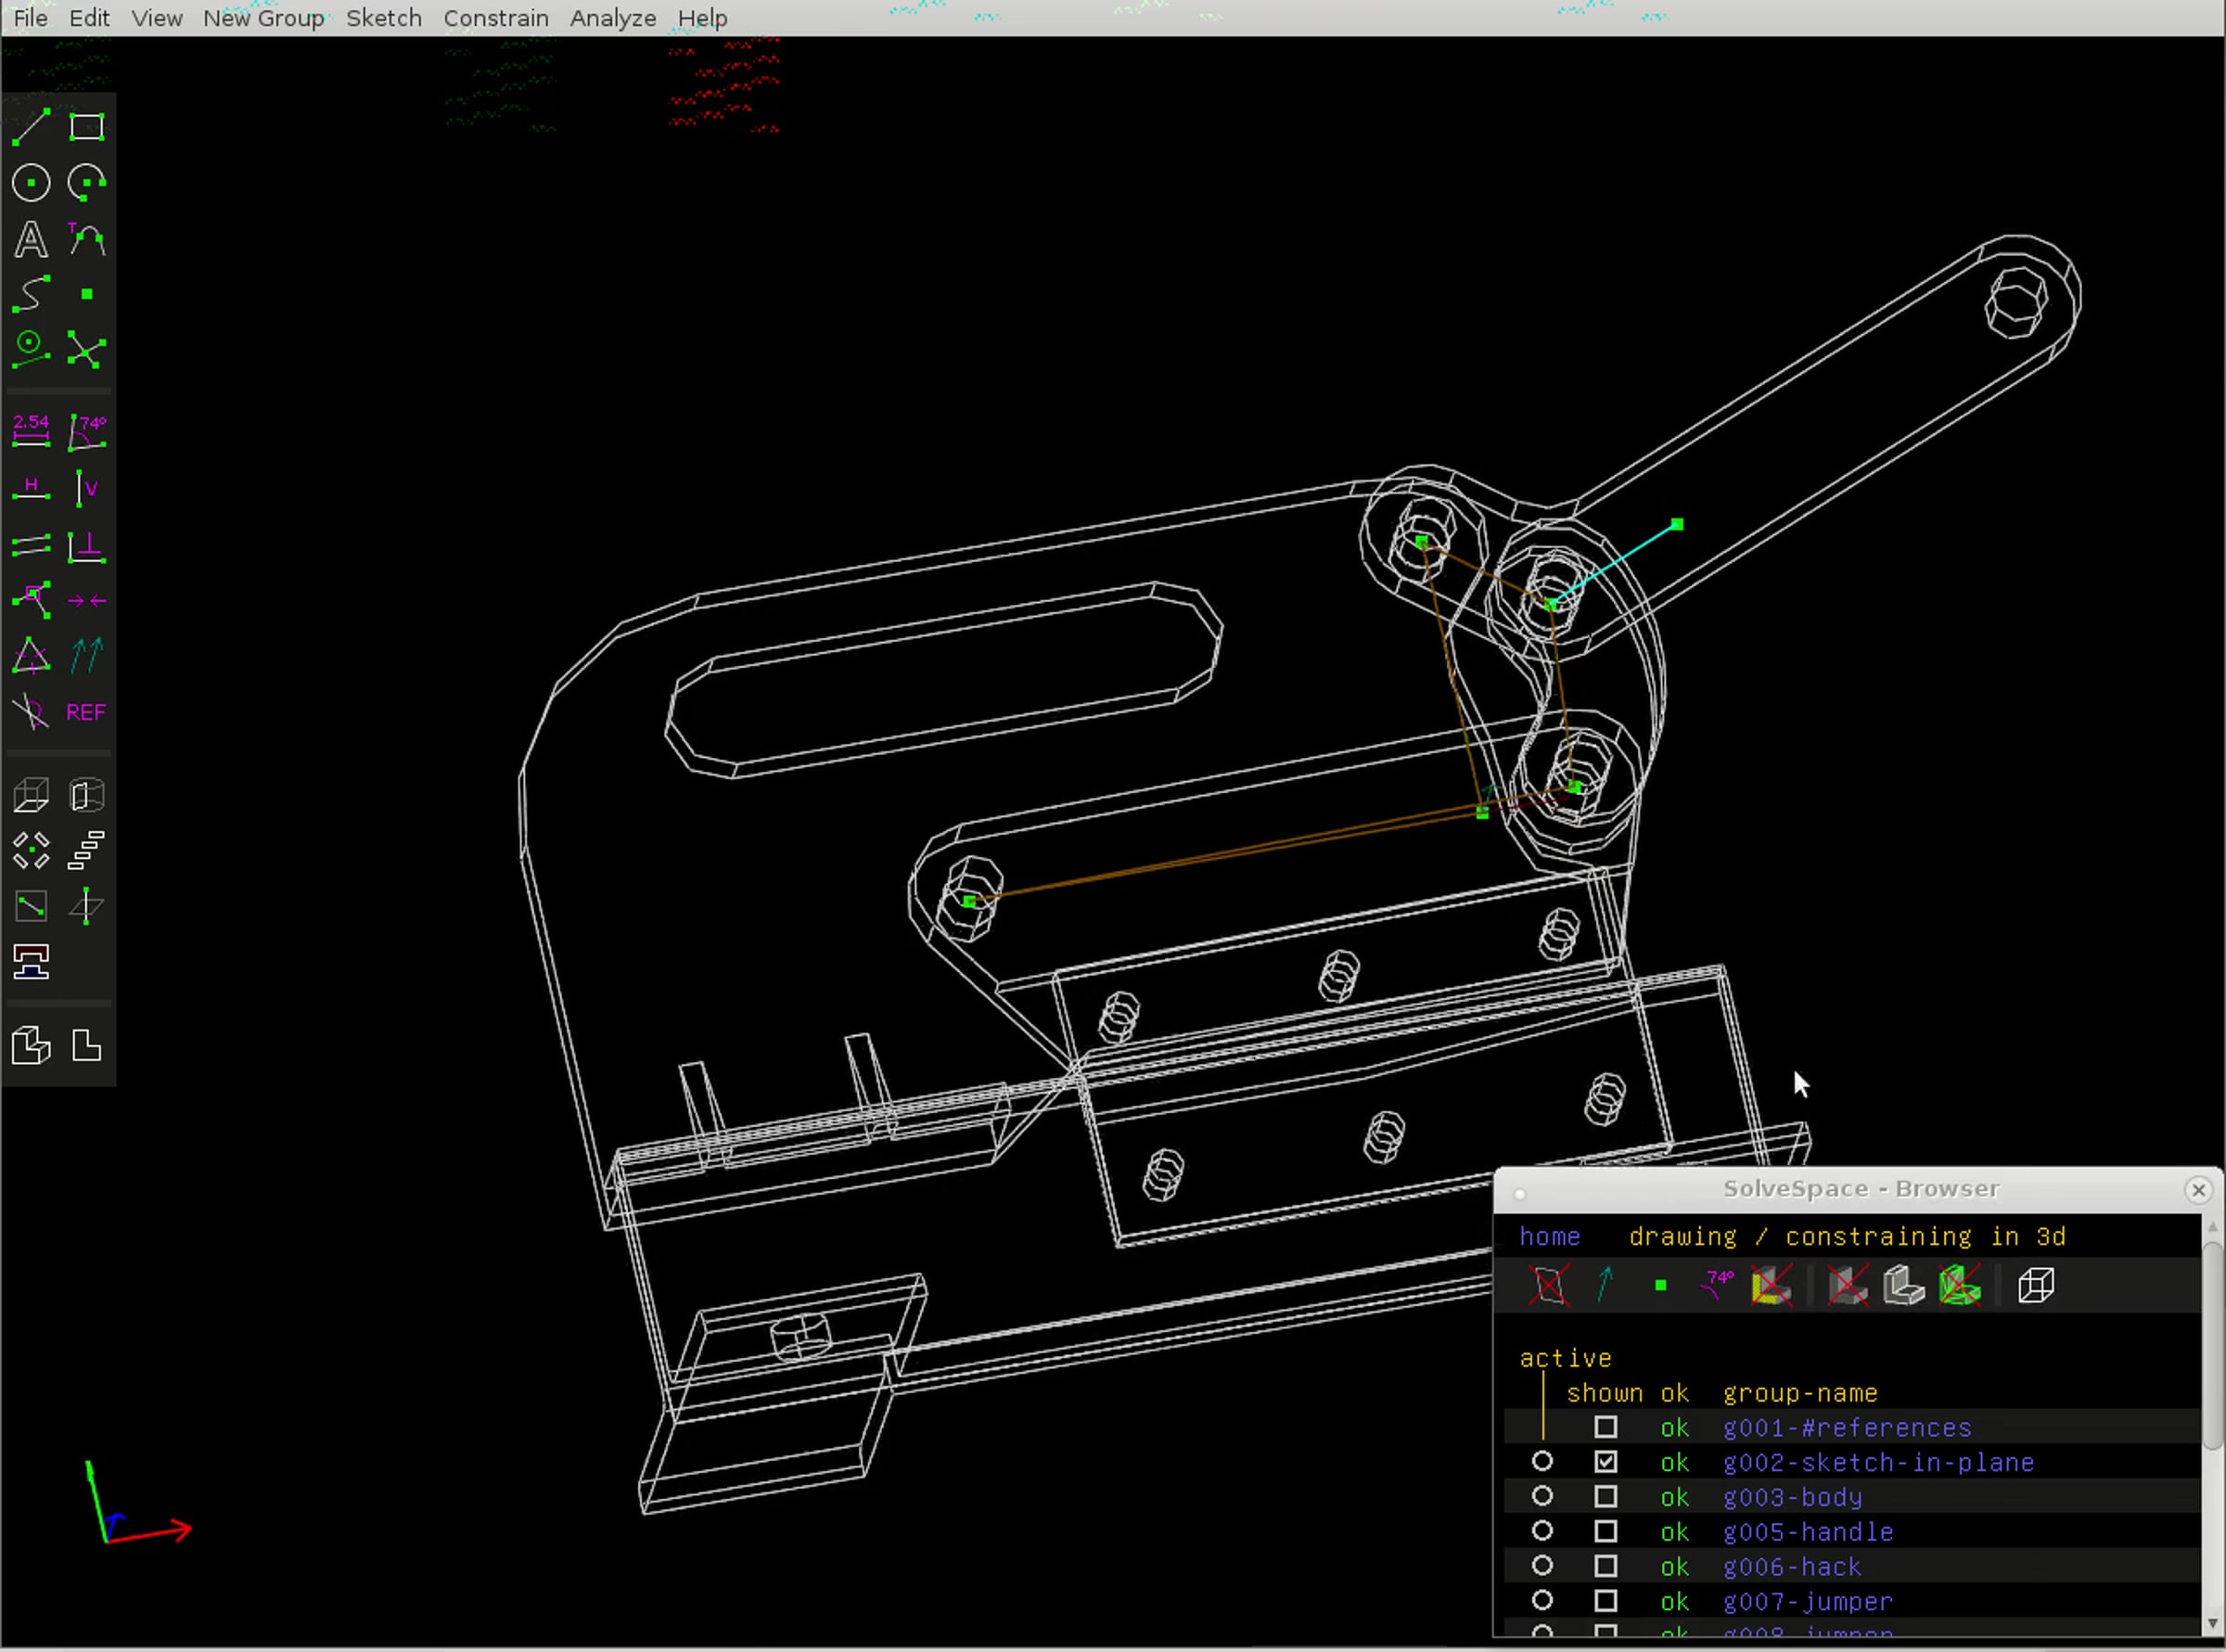This screenshot has height=1652, width=2226.
Task: Select the split curves at intersection tool
Action: pos(87,350)
